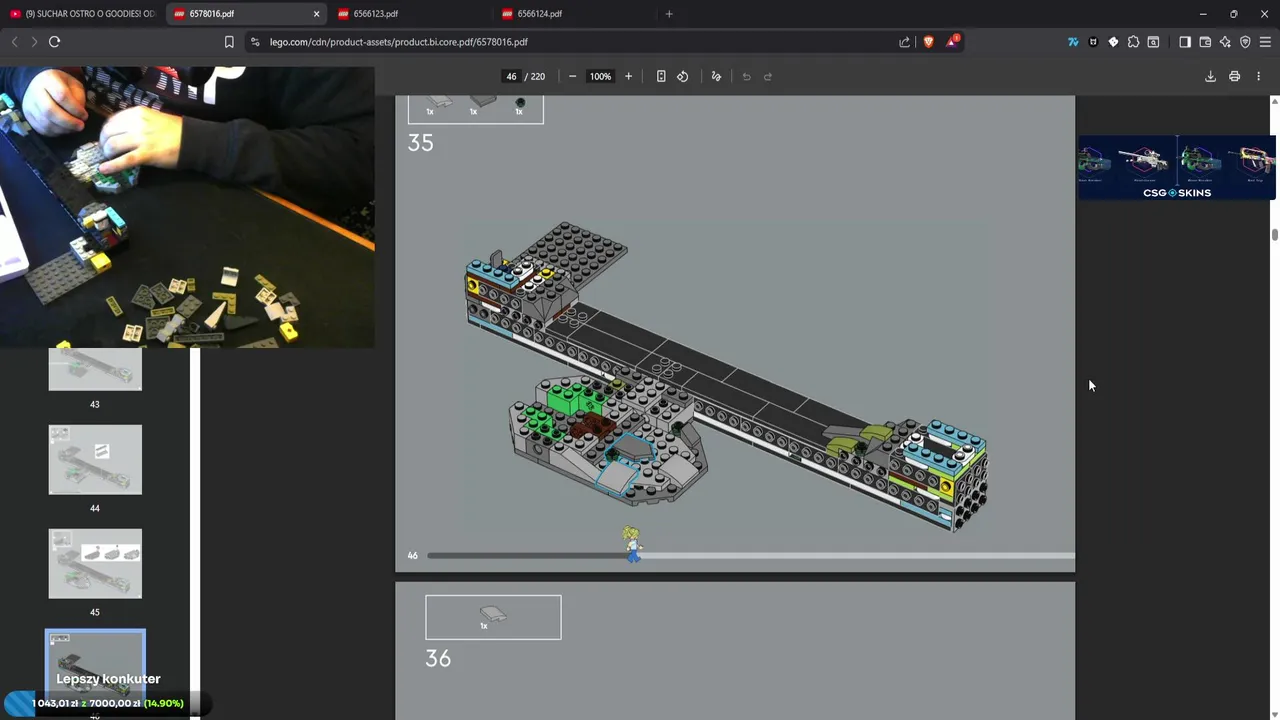Click the step 36 number in the instructions

[438, 658]
